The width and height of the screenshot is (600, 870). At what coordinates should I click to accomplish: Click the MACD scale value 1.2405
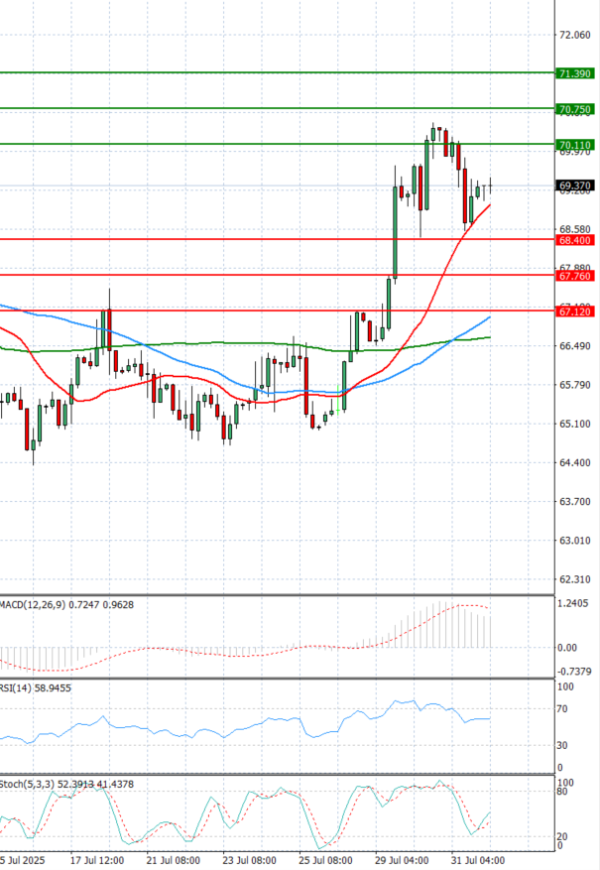pyautogui.click(x=572, y=603)
